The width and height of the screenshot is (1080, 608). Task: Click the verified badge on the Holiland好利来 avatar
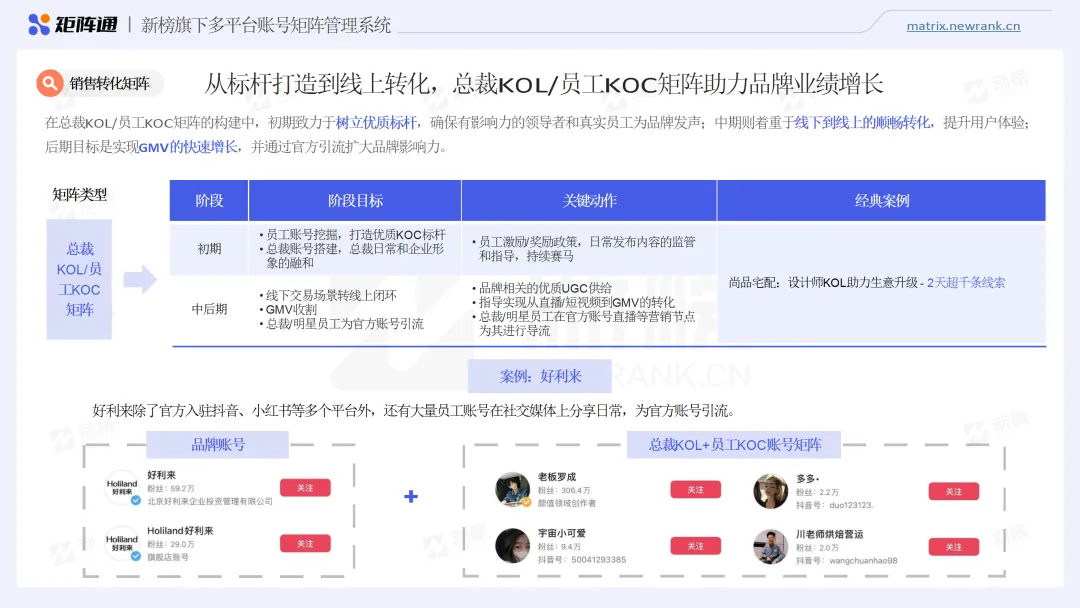pos(136,556)
